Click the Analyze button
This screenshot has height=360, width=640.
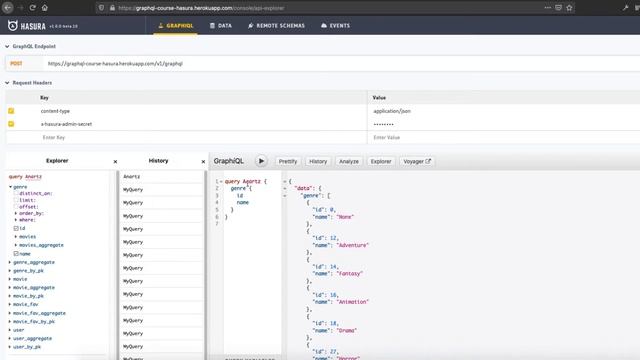click(x=349, y=162)
